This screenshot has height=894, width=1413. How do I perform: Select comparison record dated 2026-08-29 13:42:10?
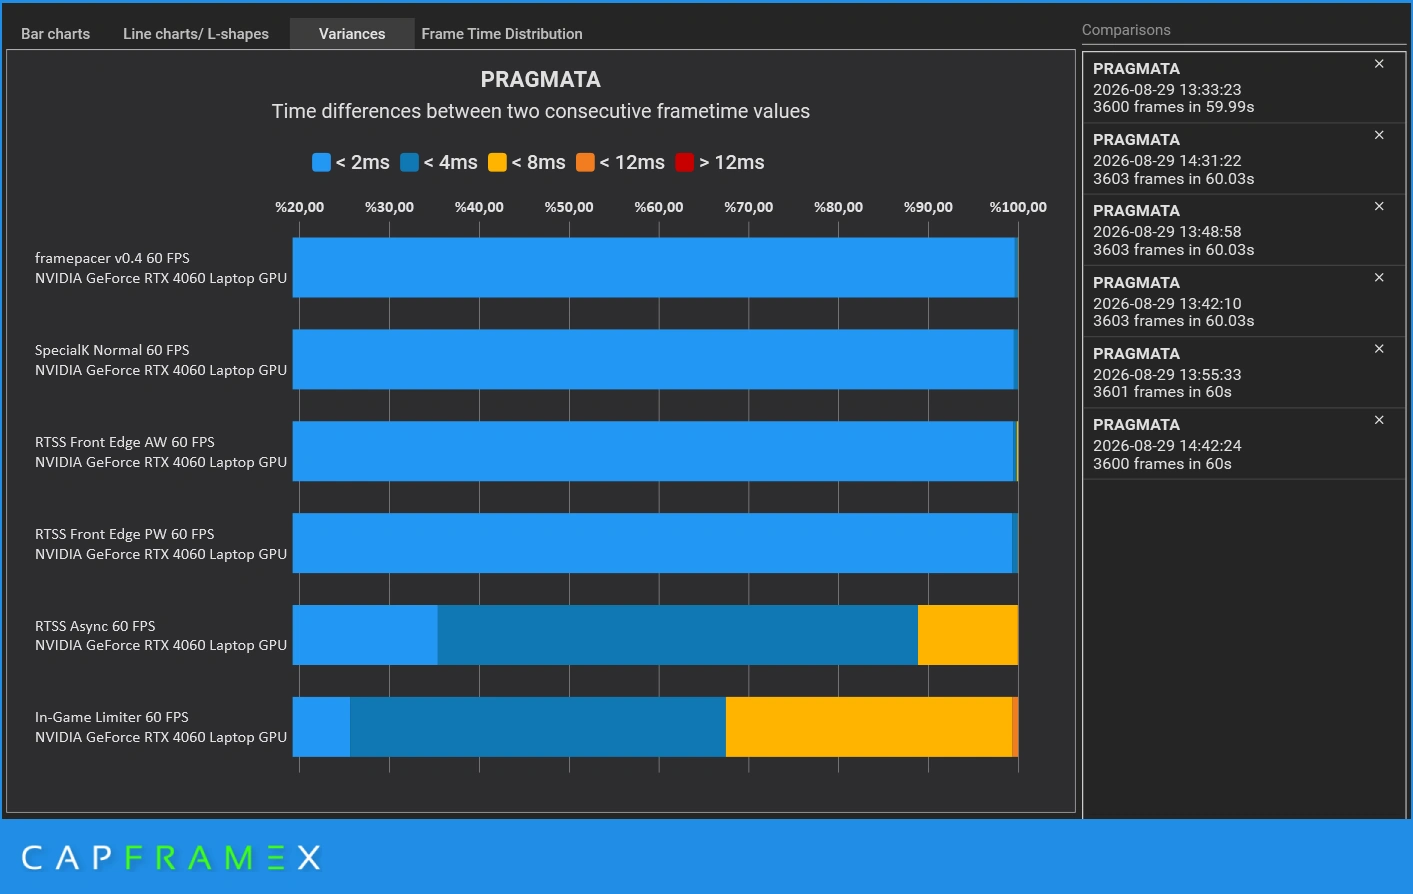coord(1243,301)
